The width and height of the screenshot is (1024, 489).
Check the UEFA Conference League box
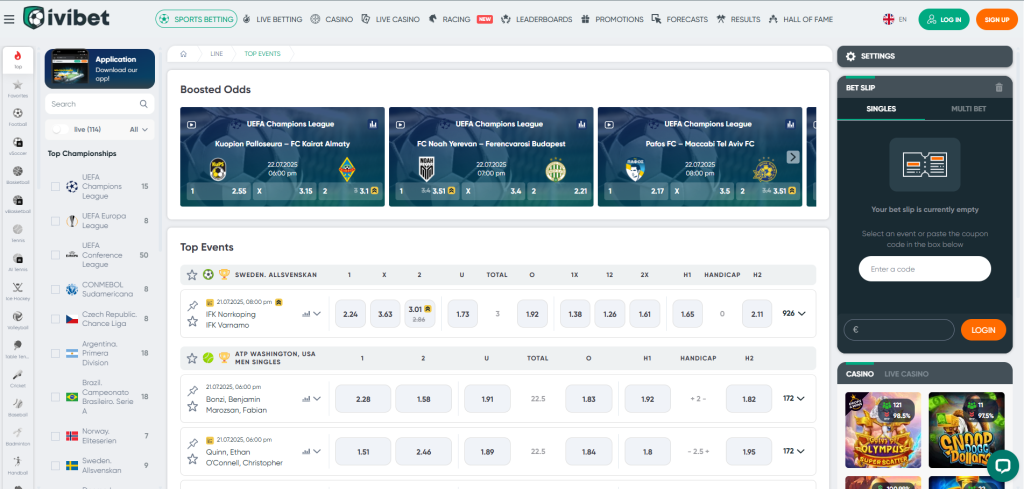pyautogui.click(x=56, y=255)
